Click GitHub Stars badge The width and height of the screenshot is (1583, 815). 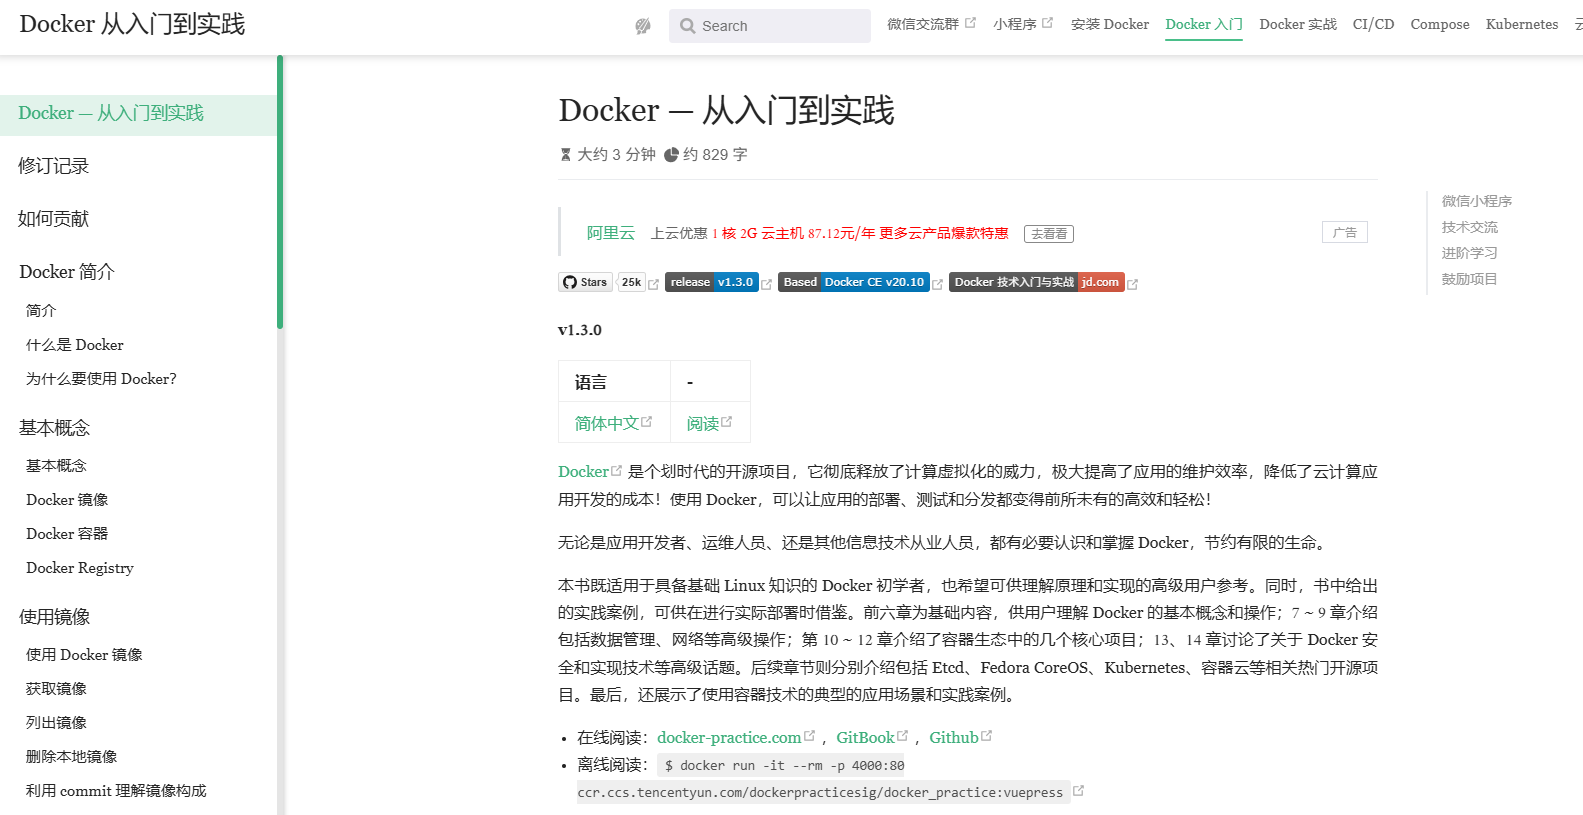pos(585,282)
